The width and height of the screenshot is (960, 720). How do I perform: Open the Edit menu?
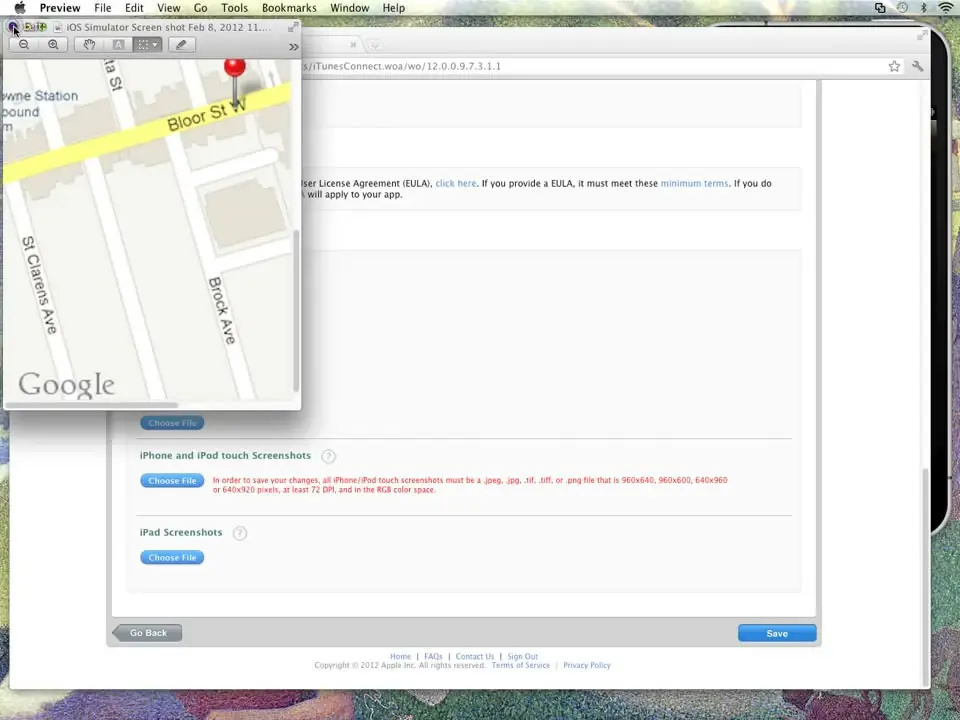134,8
